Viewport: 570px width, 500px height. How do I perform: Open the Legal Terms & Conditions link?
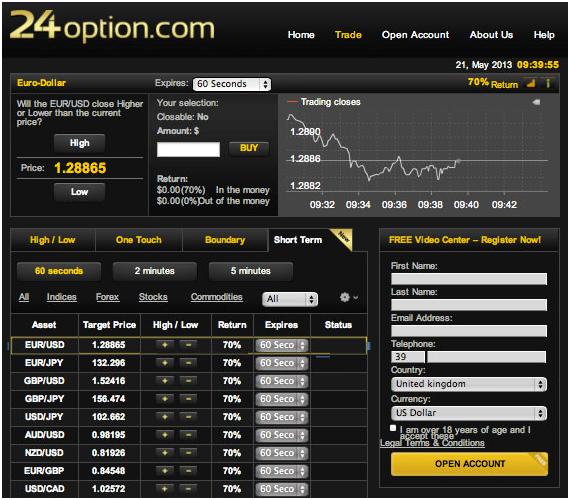point(432,443)
